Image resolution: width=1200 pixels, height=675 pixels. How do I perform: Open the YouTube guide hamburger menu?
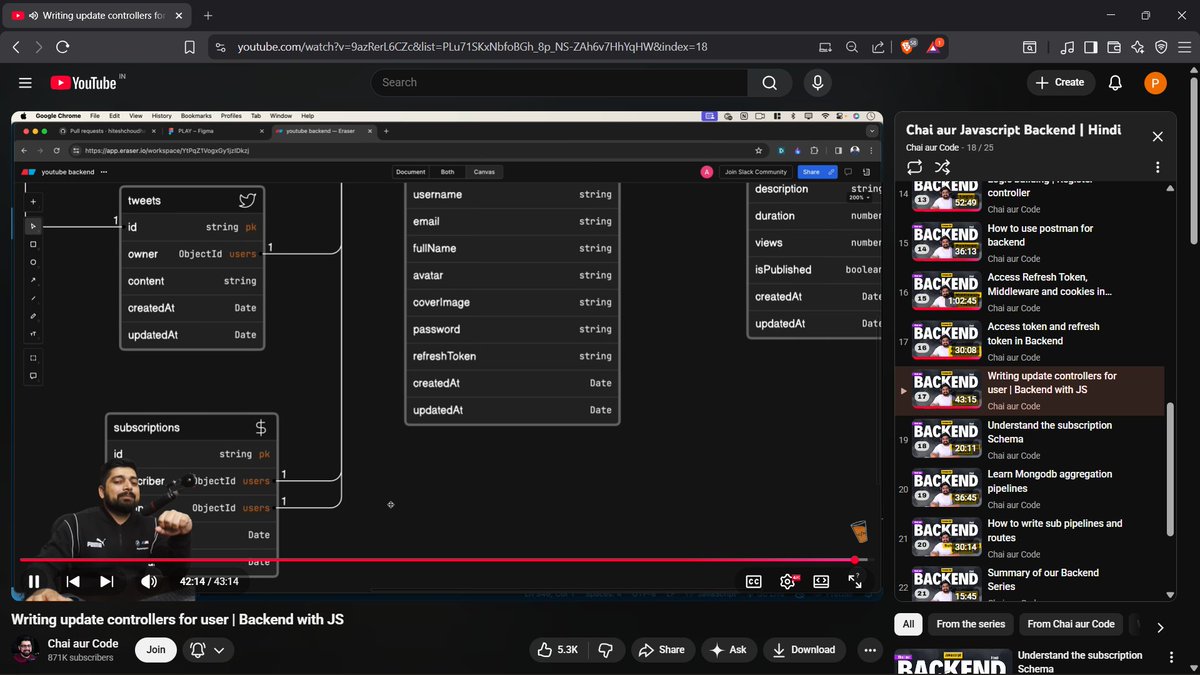(x=26, y=83)
